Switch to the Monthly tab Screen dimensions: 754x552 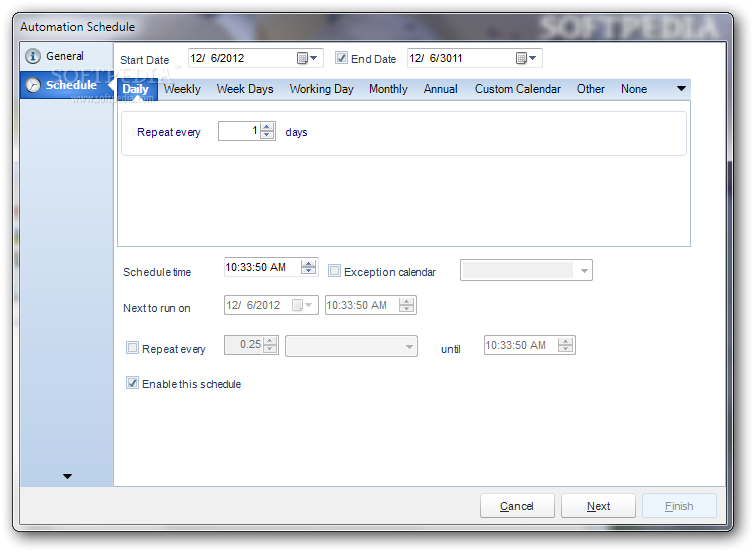coord(388,89)
